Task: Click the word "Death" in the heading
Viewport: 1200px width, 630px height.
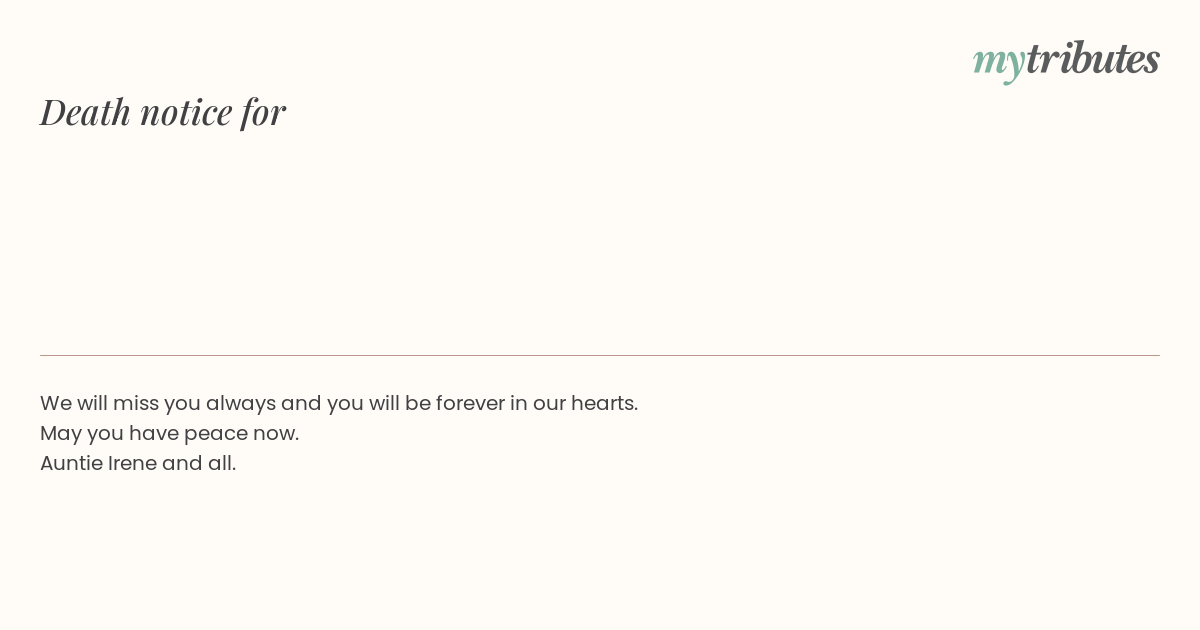Action: pos(86,111)
